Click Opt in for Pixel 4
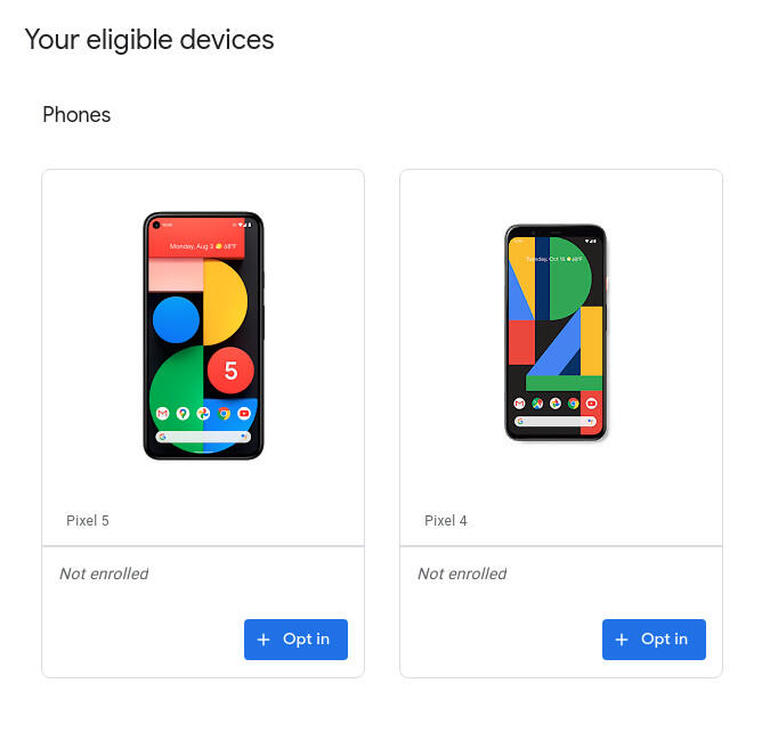 [x=654, y=639]
